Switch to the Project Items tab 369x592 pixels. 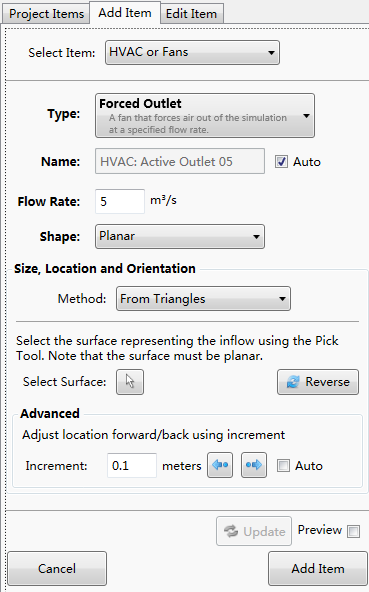tap(46, 14)
